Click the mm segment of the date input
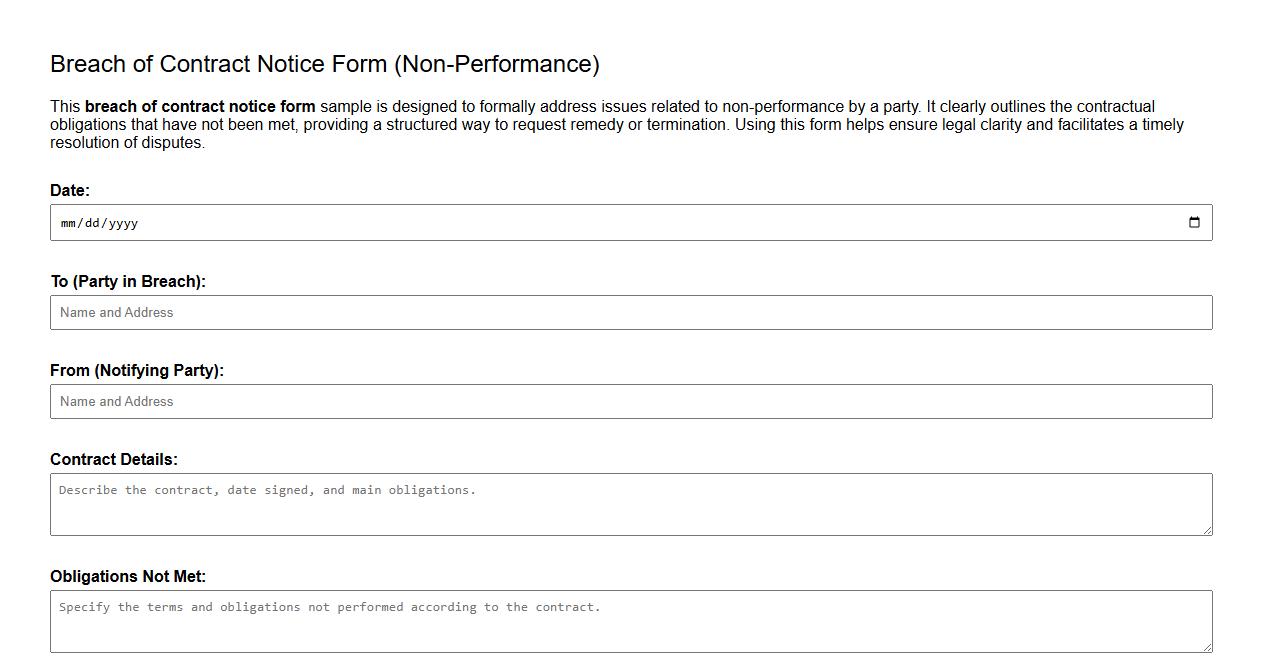This screenshot has width=1263, height=663. [x=70, y=222]
